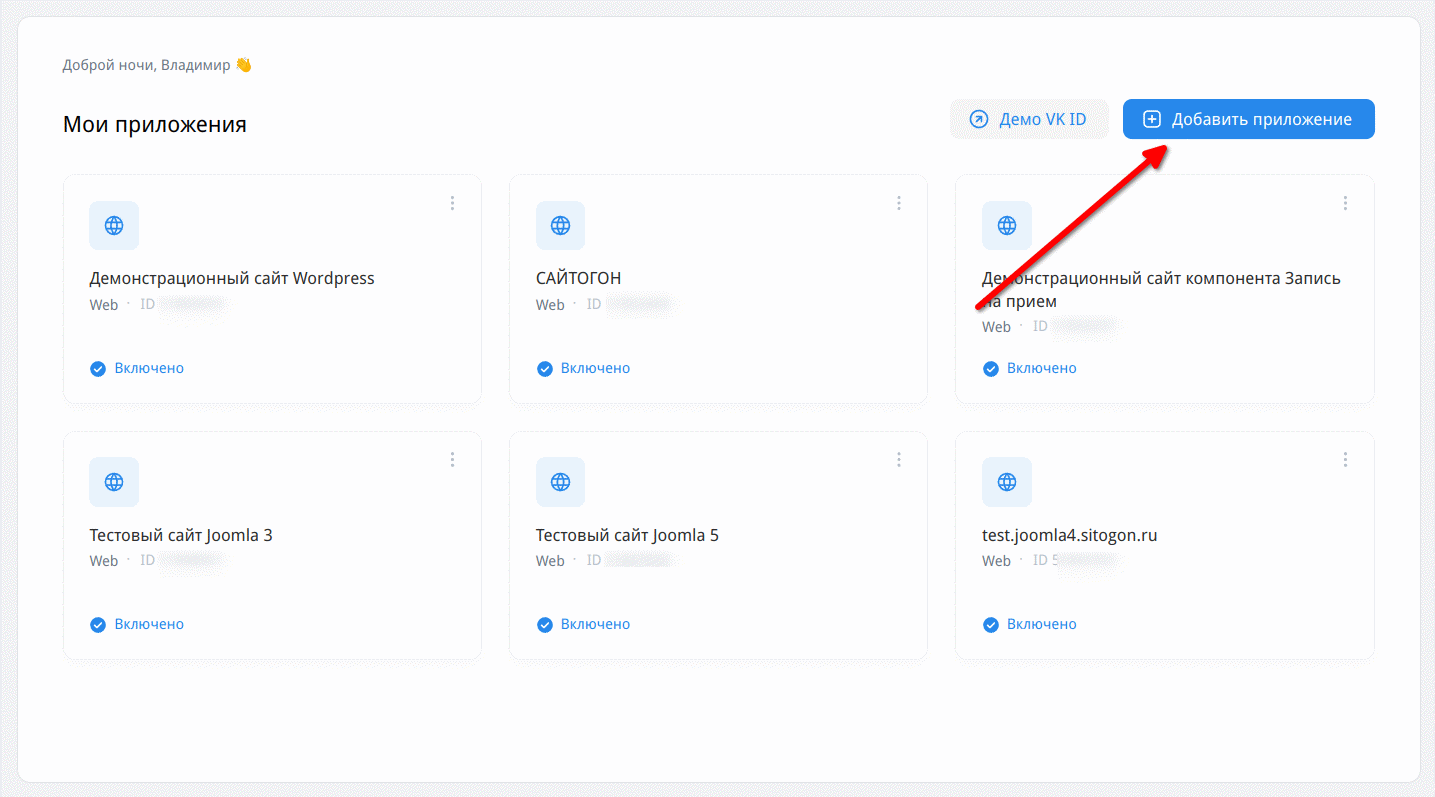Open 'Демонстрационный сайт компонента Запись на прием' title
The image size is (1435, 797).
(x=1161, y=289)
